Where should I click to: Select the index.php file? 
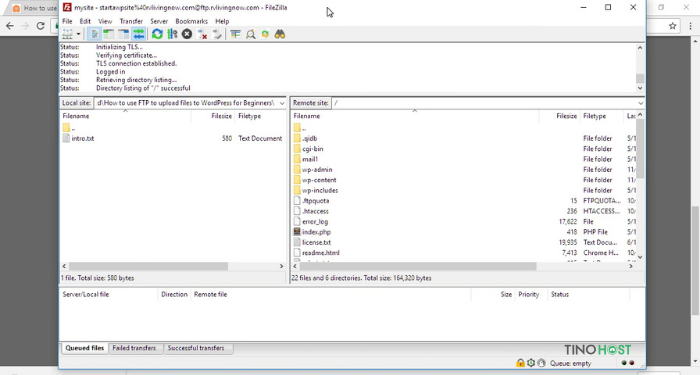click(316, 232)
